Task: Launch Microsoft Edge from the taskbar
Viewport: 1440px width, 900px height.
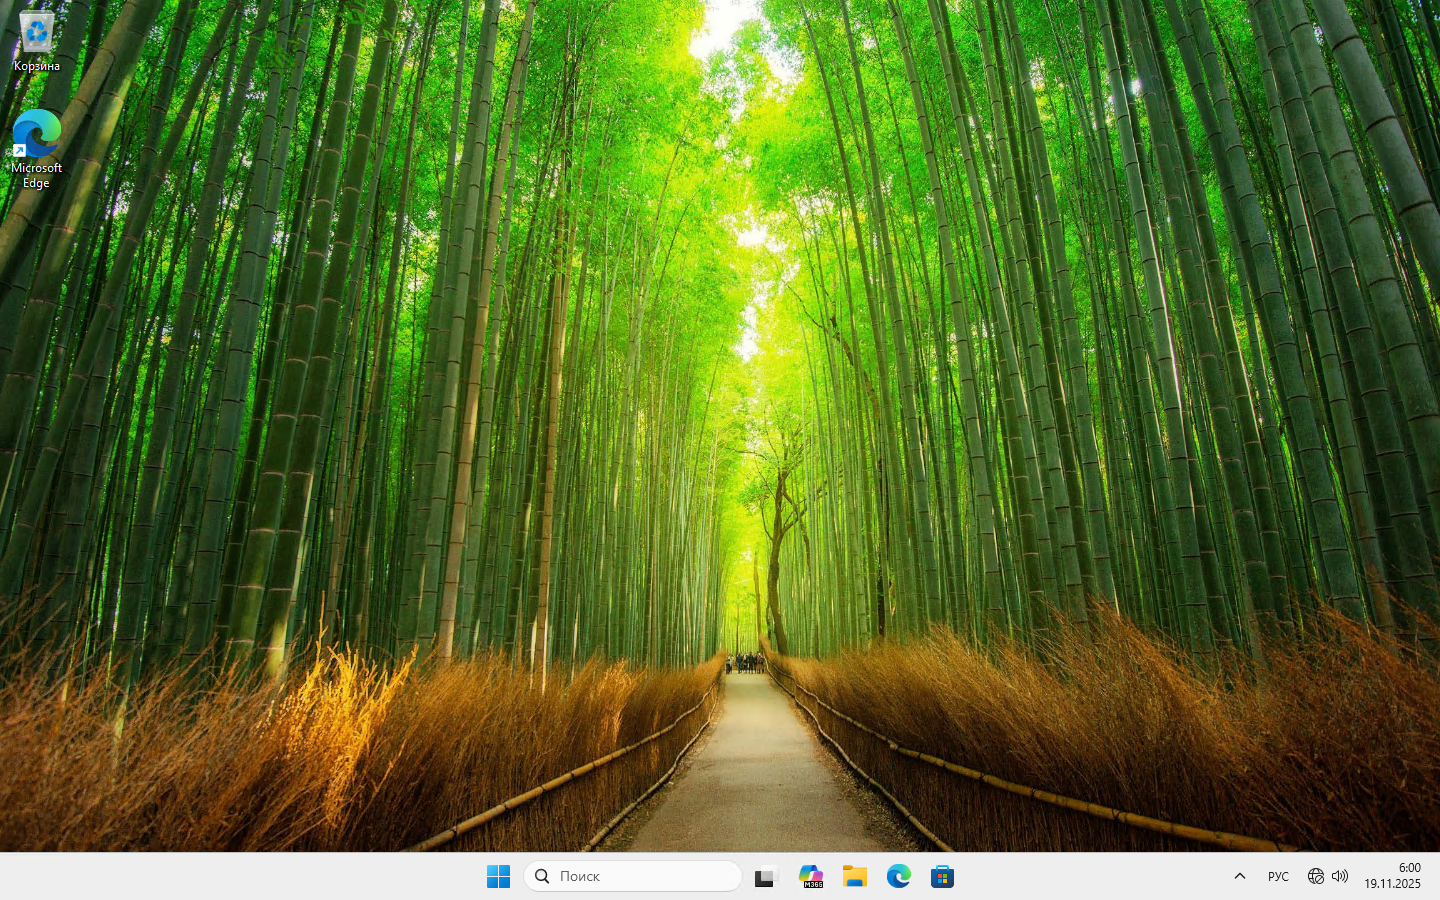Action: 898,877
